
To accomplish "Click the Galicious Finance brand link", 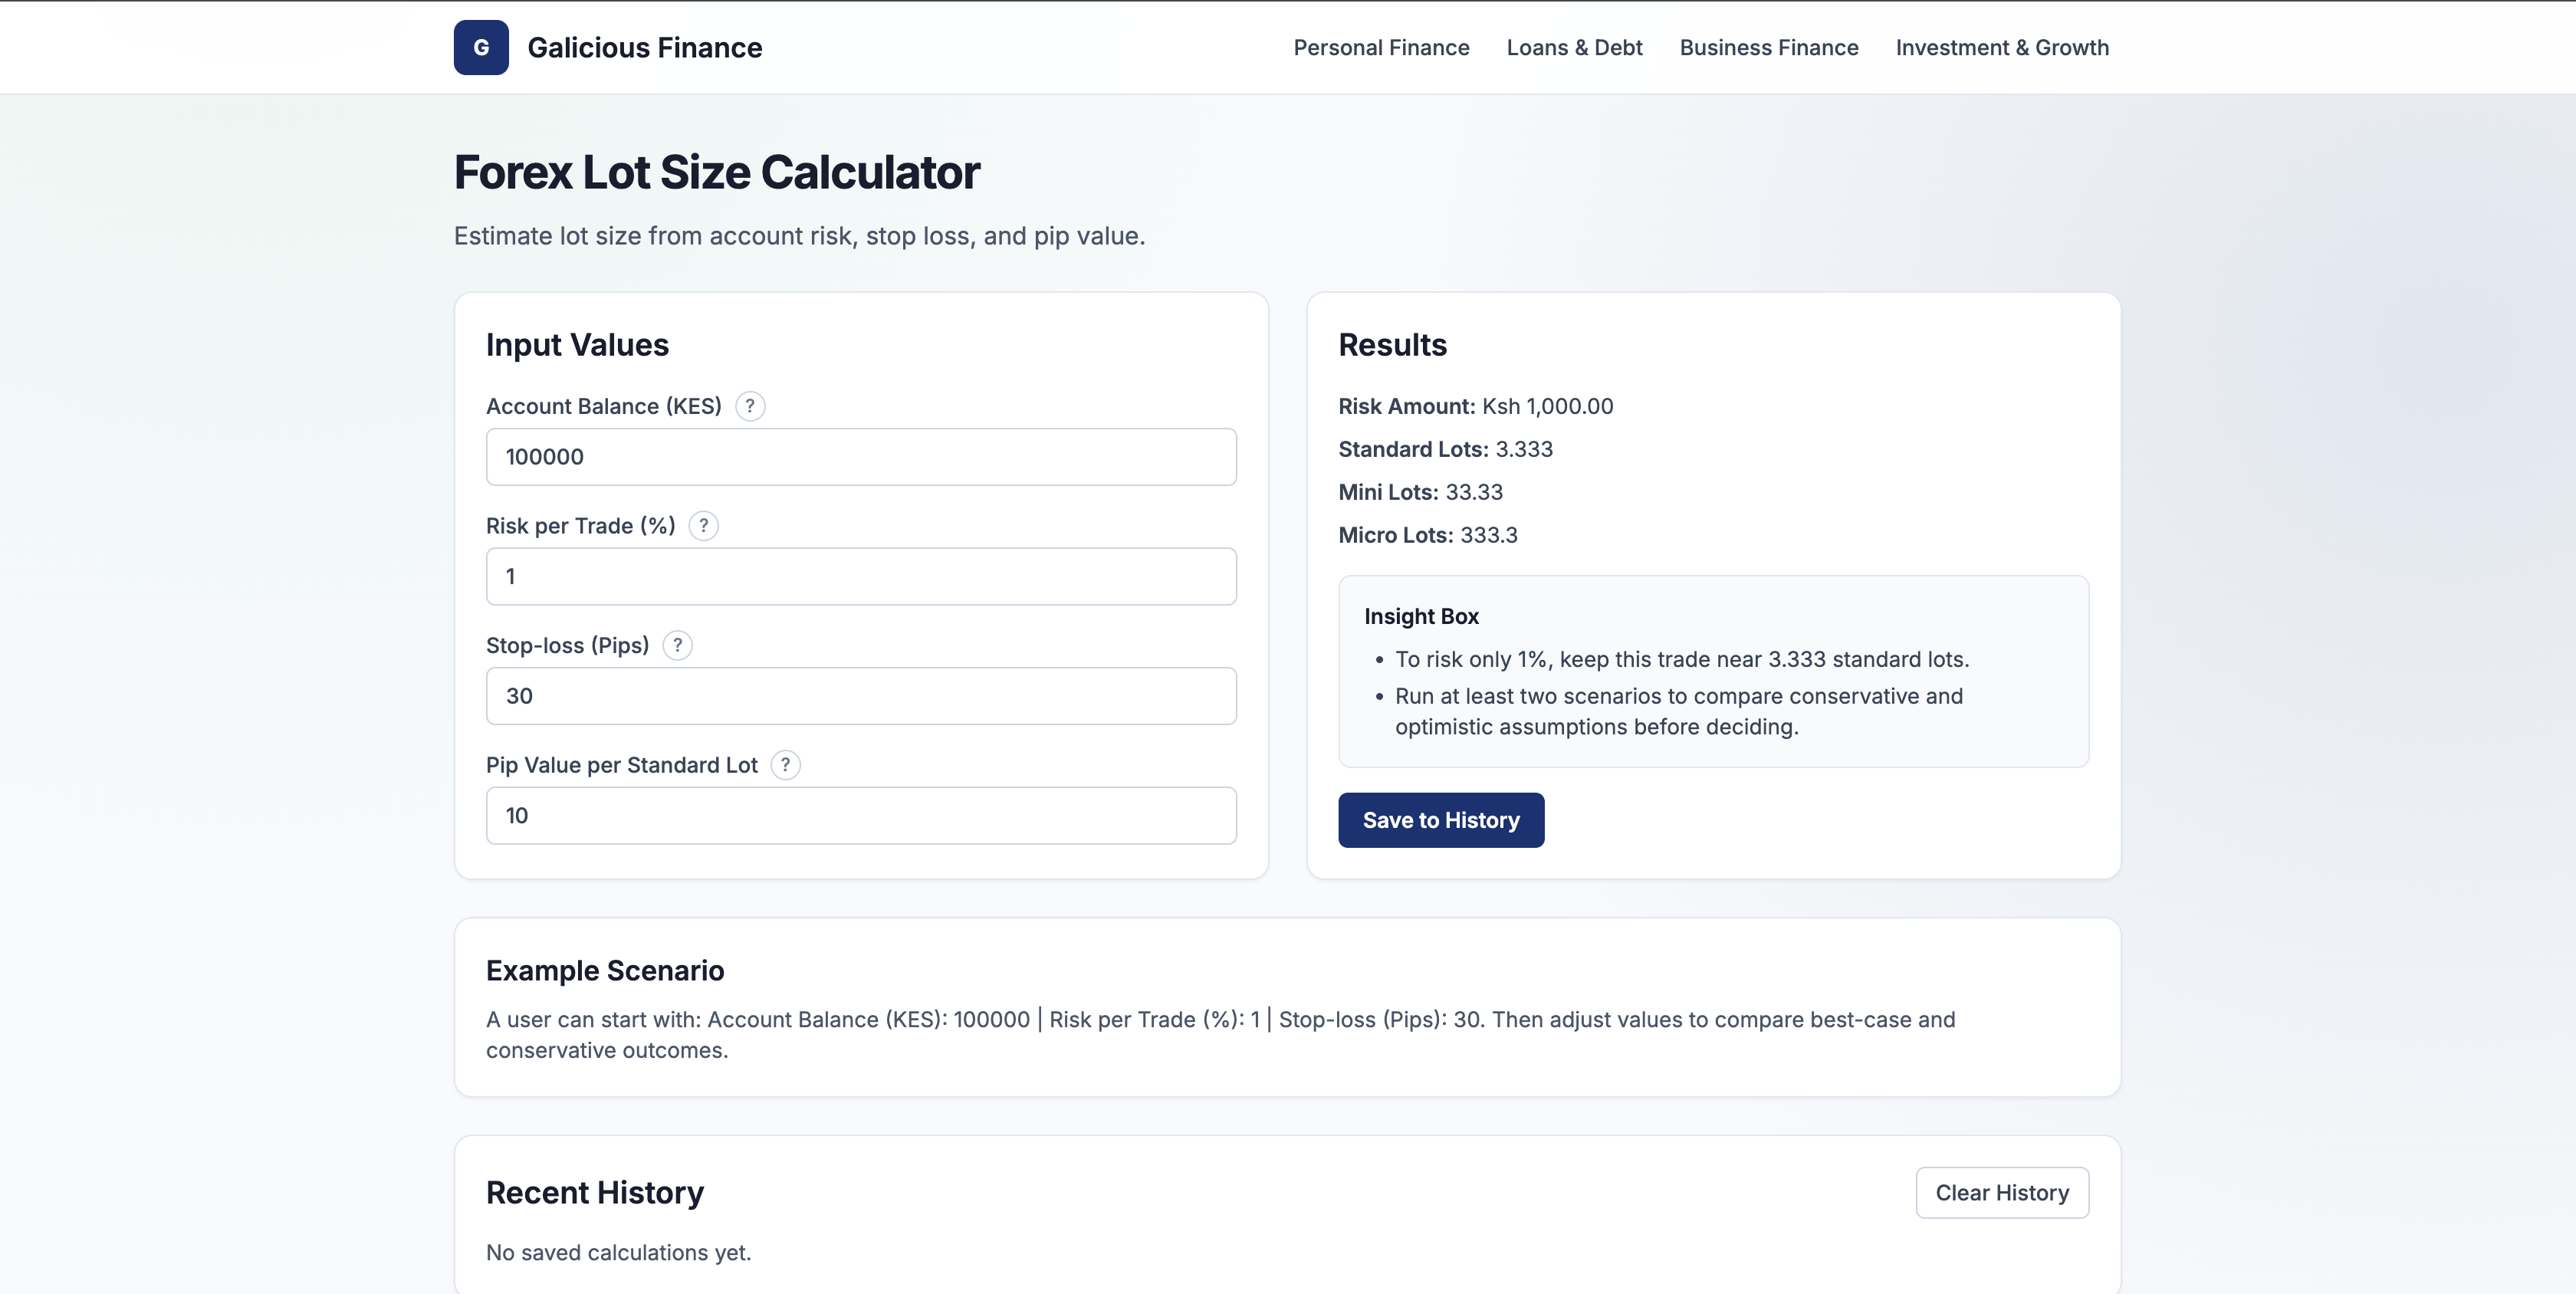I will coord(645,47).
